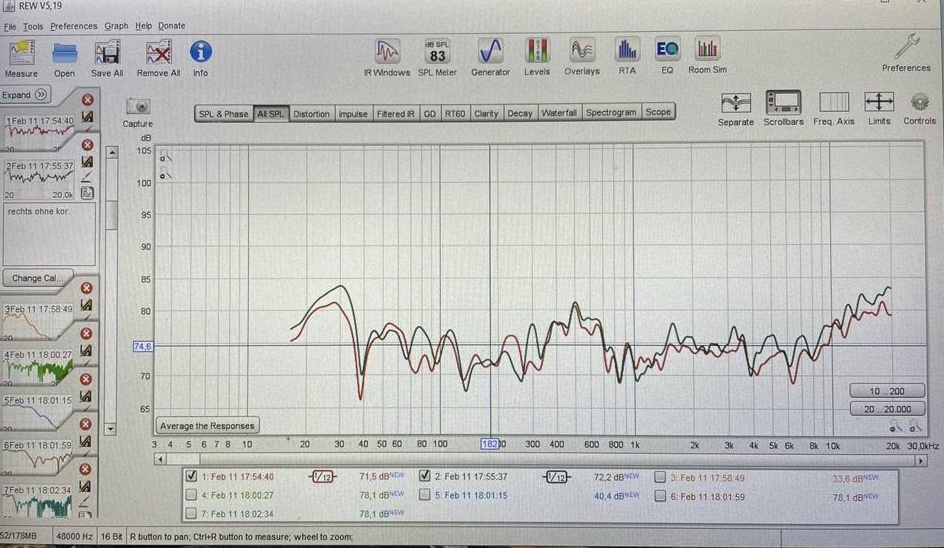This screenshot has height=548, width=944.
Task: Click the Capture camera icon
Action: [138, 107]
